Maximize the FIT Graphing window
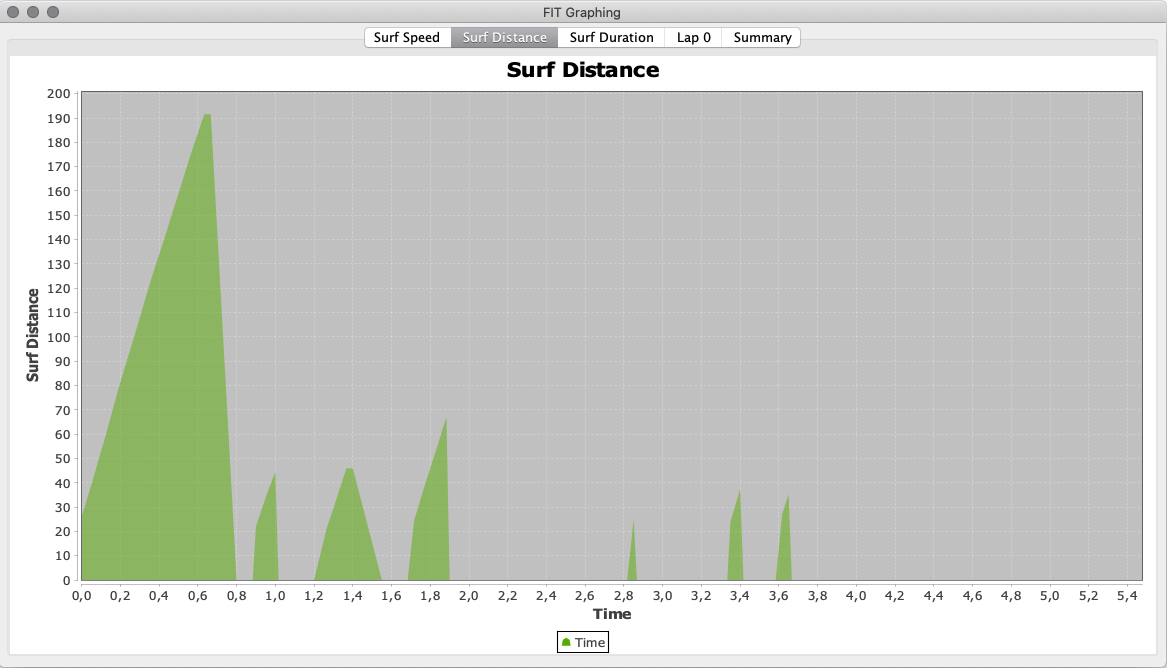This screenshot has width=1167, height=668. [x=53, y=12]
